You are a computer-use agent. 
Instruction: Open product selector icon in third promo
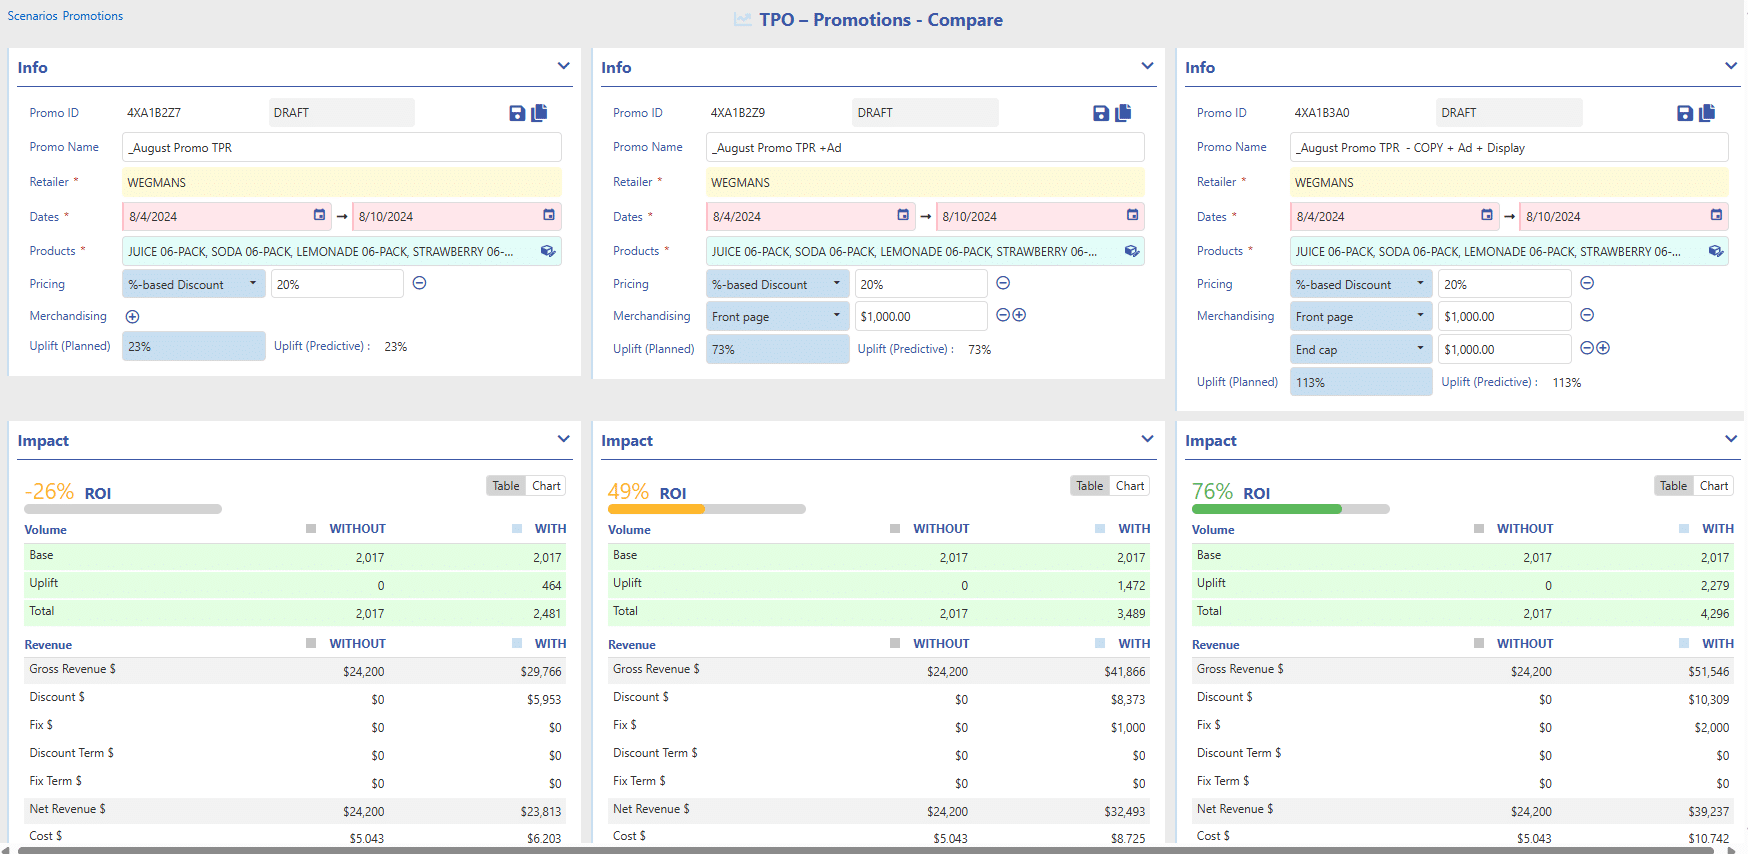pos(1715,251)
